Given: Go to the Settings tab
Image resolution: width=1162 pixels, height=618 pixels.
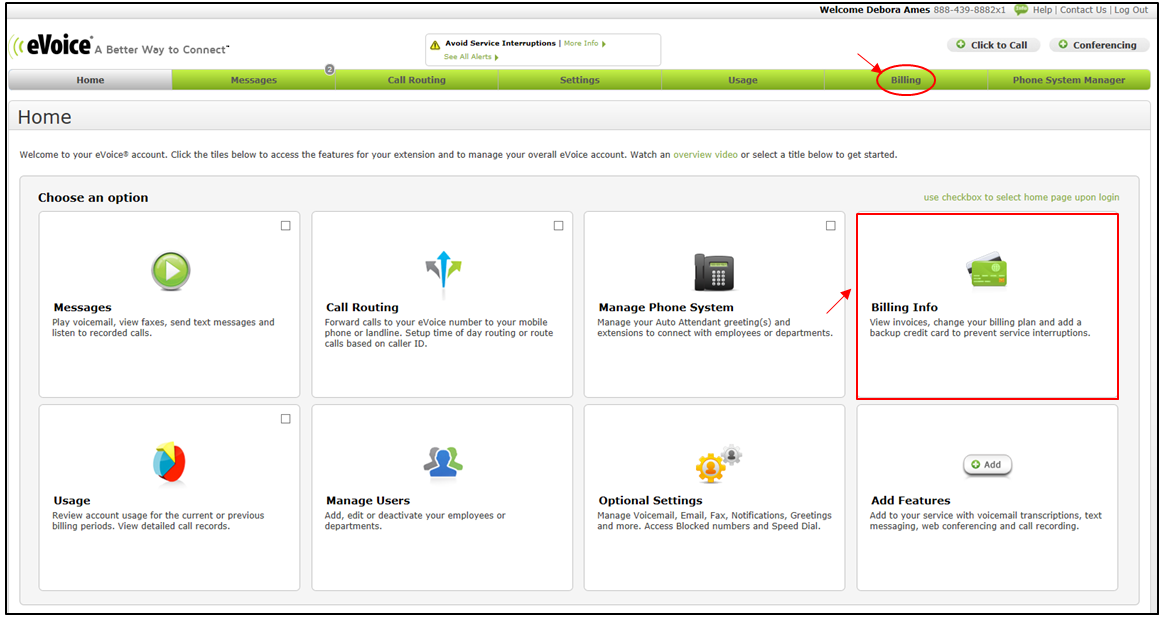Looking at the screenshot, I should coord(580,80).
